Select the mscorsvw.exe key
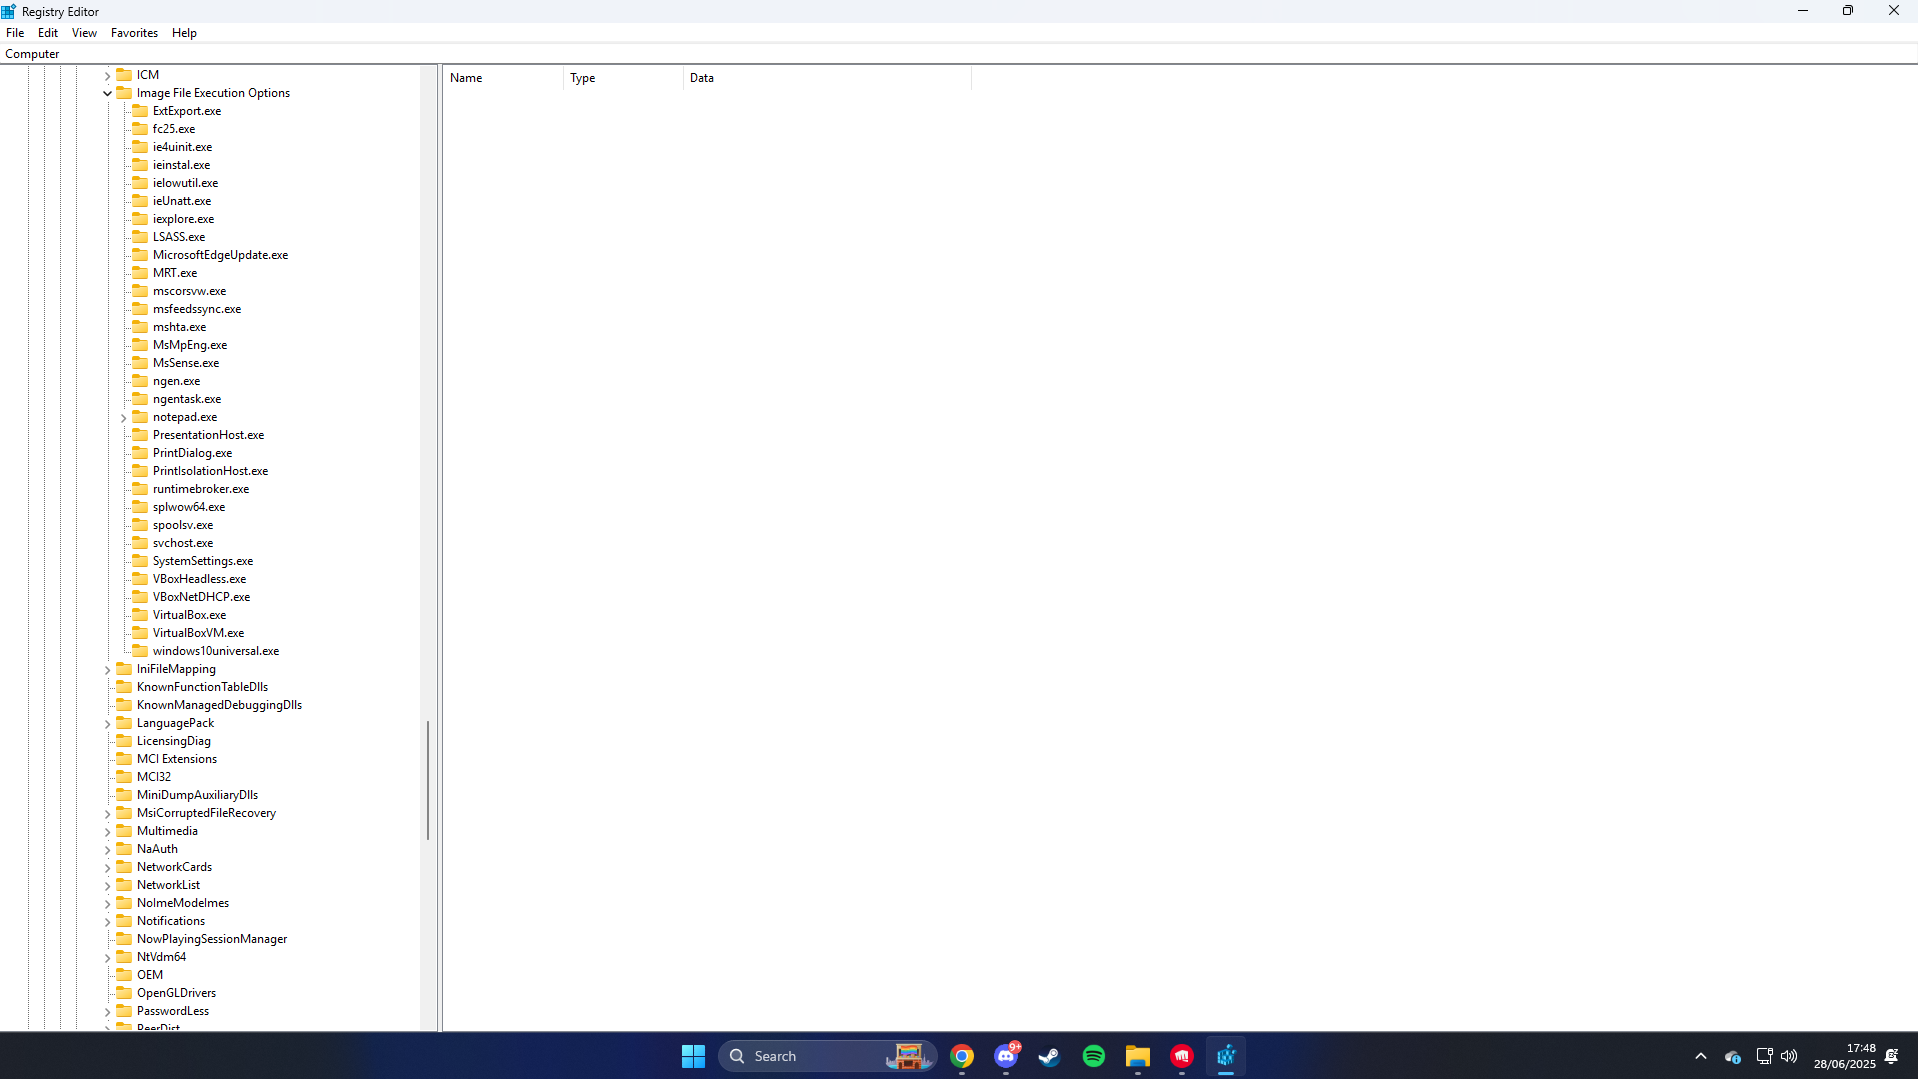Image resolution: width=1918 pixels, height=1079 pixels. [189, 291]
